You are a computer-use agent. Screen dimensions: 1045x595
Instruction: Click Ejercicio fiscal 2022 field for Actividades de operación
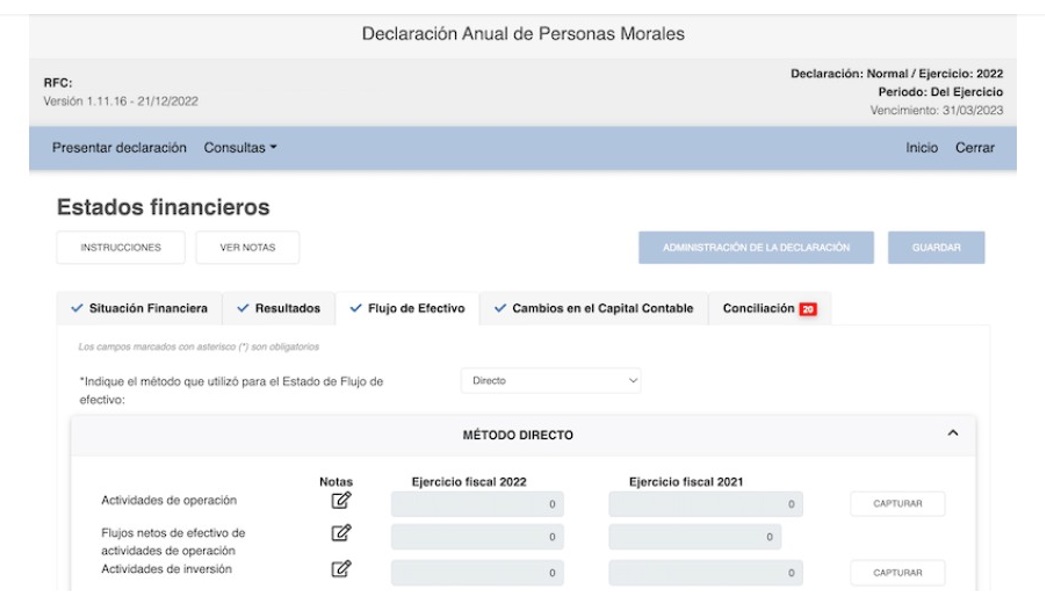point(477,504)
